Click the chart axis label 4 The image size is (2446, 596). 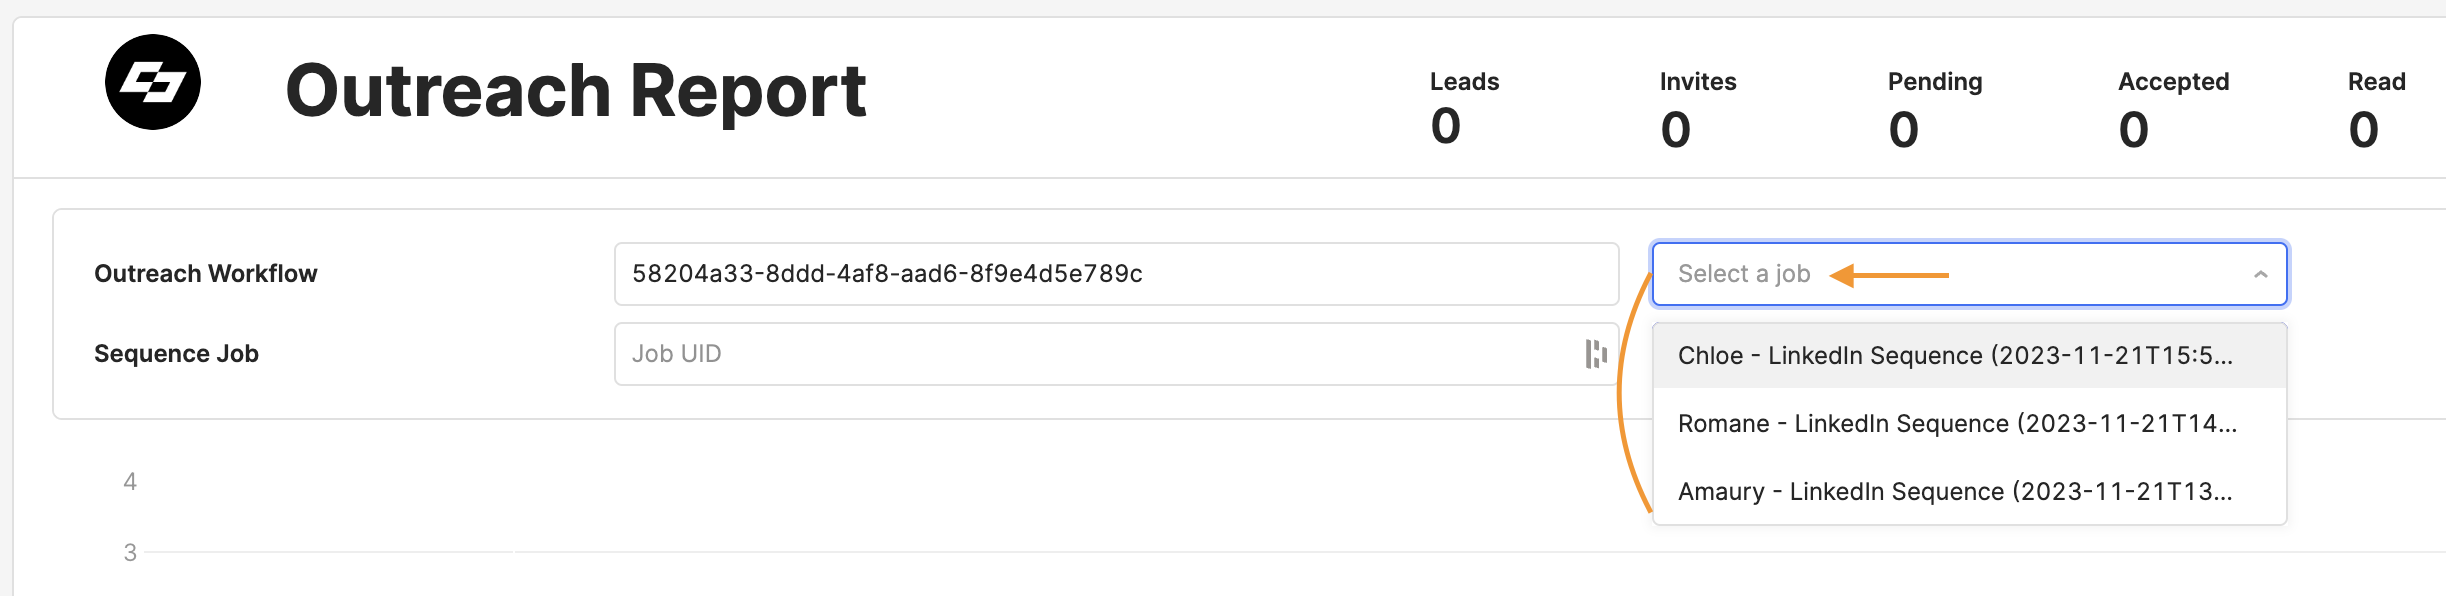click(x=130, y=482)
